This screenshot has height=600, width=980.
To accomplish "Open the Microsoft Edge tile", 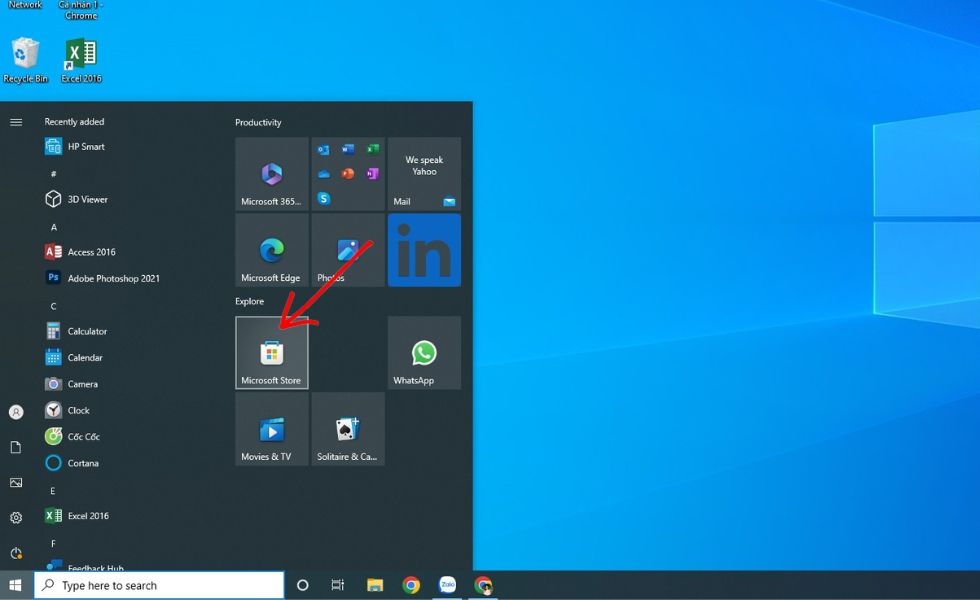I will pyautogui.click(x=271, y=250).
